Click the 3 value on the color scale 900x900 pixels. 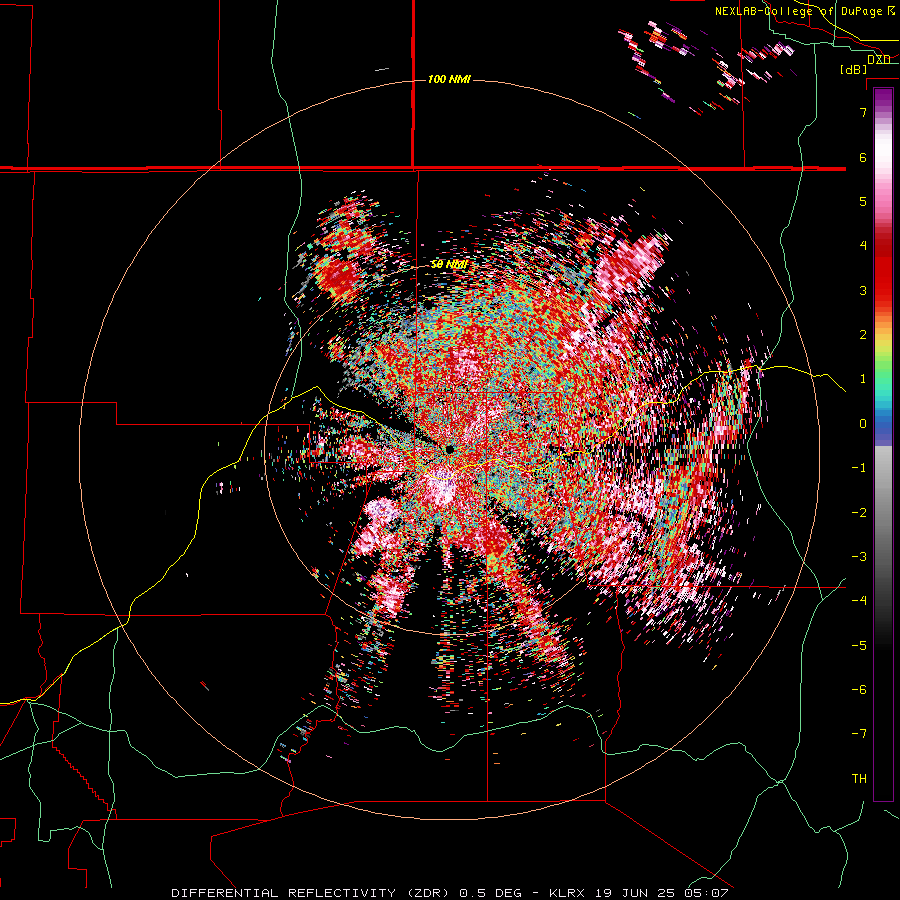pyautogui.click(x=863, y=290)
